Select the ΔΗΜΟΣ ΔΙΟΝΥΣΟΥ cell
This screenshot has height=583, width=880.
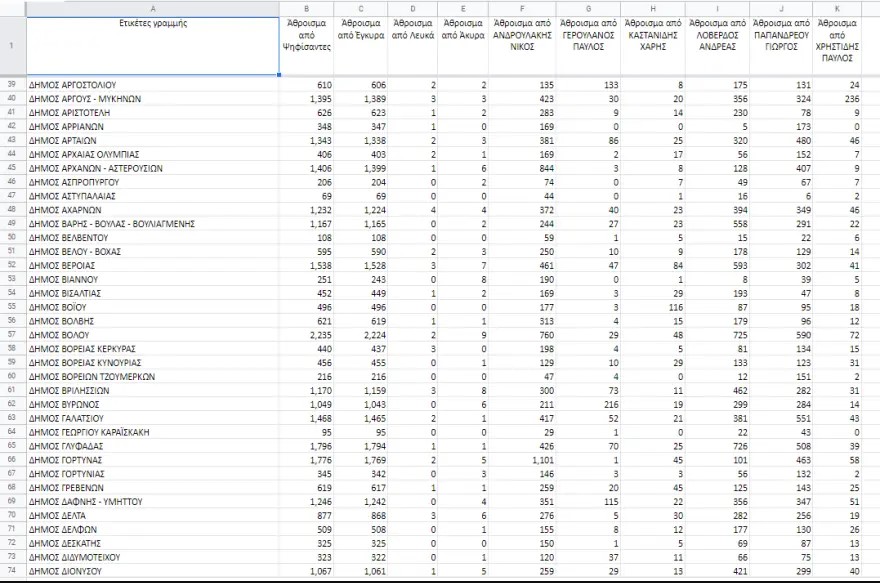[151, 570]
